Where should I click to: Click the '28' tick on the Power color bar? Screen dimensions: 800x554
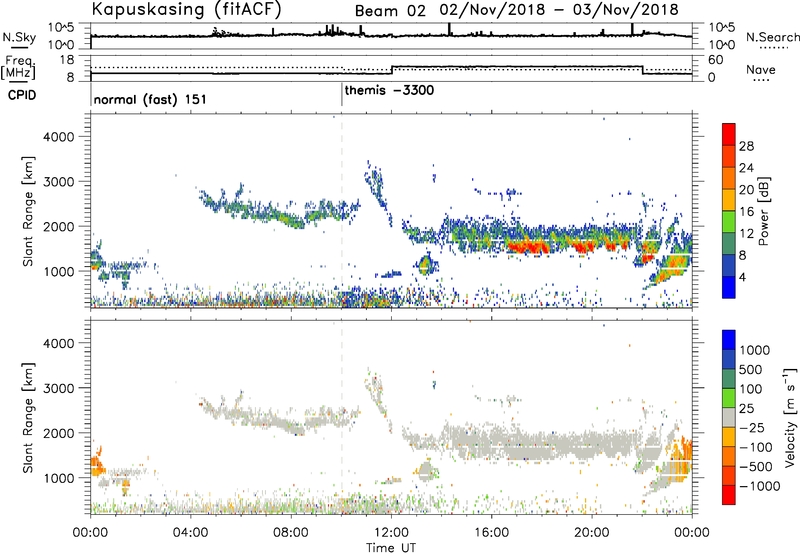(x=746, y=146)
